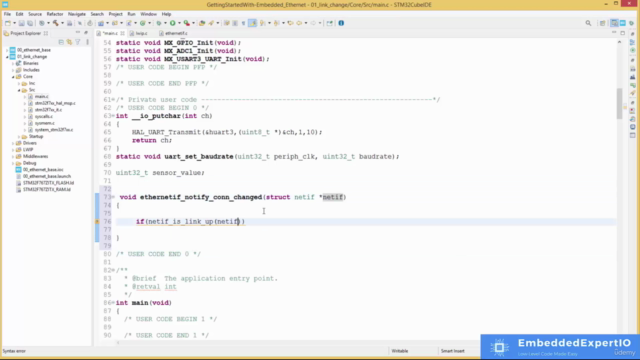Image resolution: width=640 pixels, height=360 pixels.
Task: Select main.c in the Project Explorer
Action: point(41,97)
